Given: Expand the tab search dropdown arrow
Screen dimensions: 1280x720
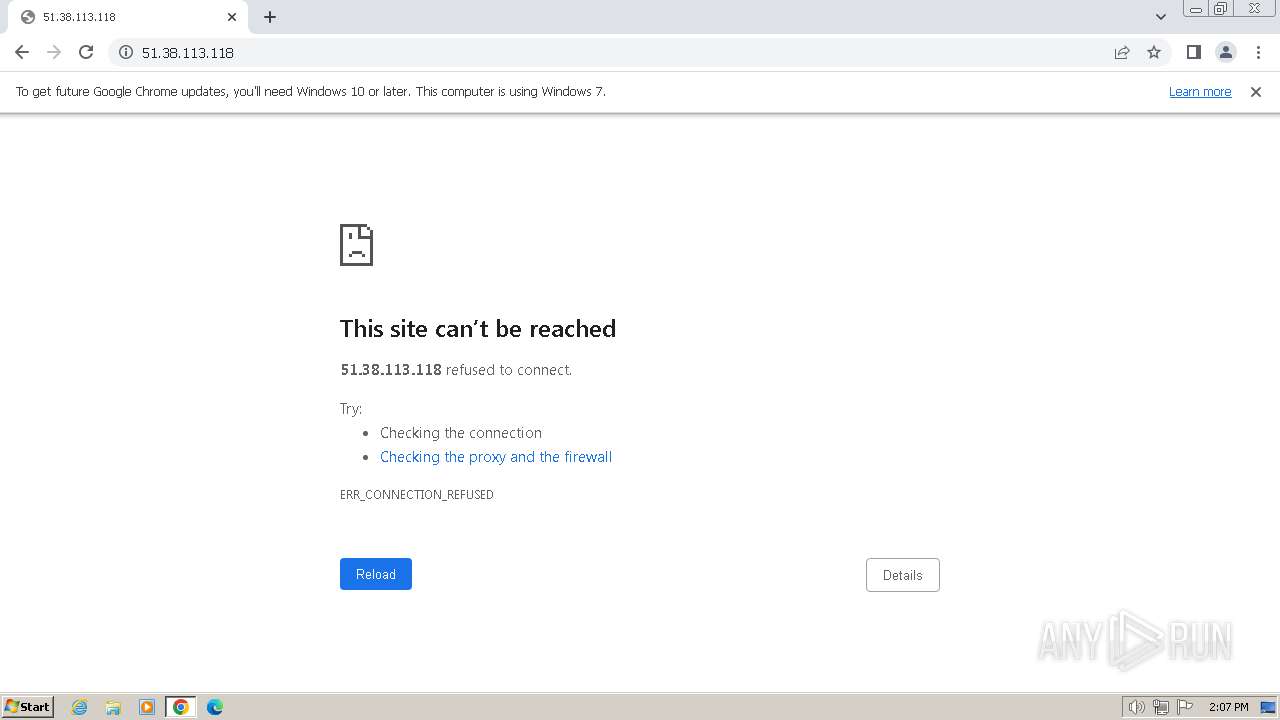Looking at the screenshot, I should tap(1160, 17).
